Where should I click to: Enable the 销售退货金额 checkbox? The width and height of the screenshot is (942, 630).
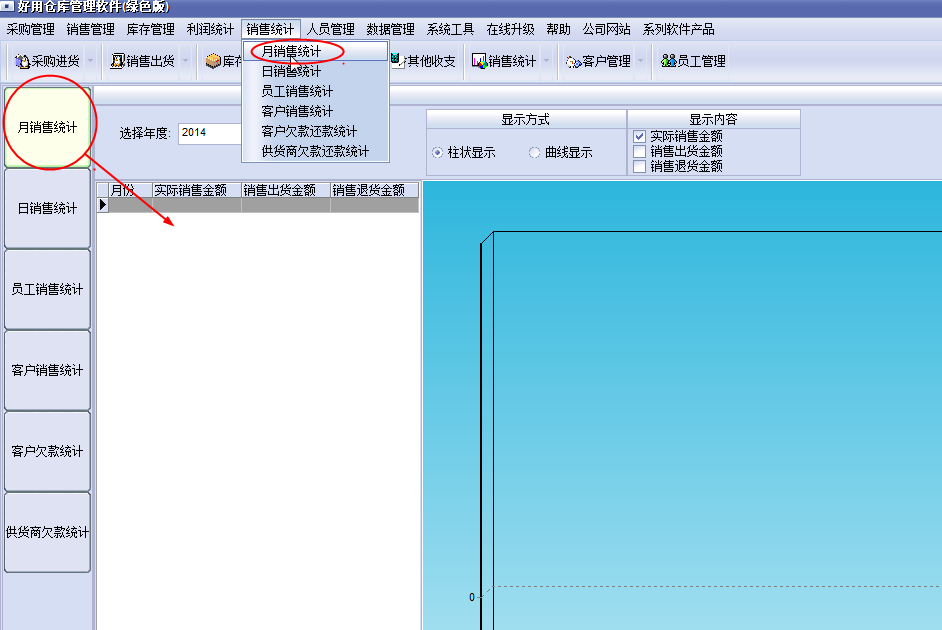[640, 167]
